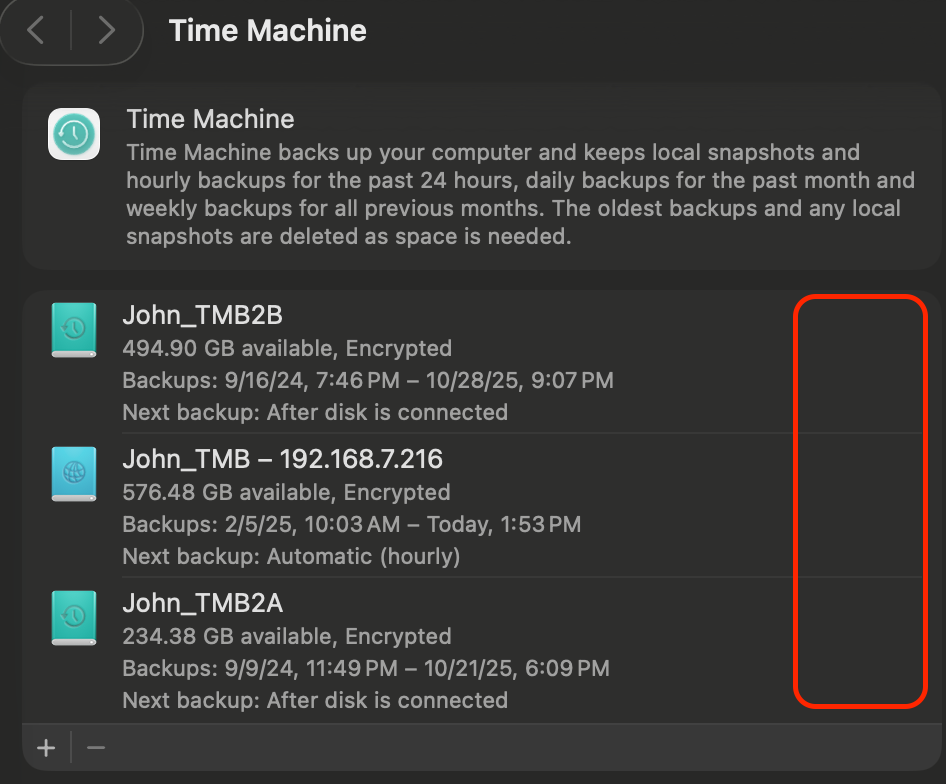
Task: Click Next backup: Automatic (hourly)
Action: pyautogui.click(x=291, y=556)
